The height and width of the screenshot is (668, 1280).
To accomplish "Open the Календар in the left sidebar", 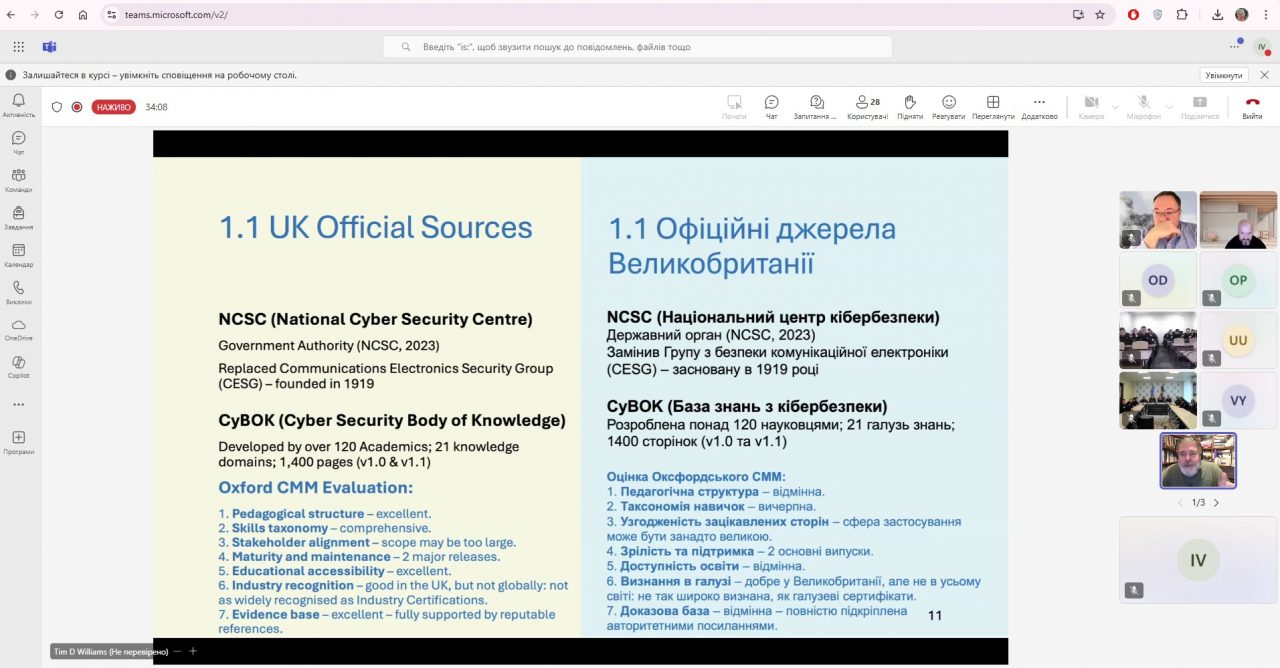I will click(x=18, y=255).
